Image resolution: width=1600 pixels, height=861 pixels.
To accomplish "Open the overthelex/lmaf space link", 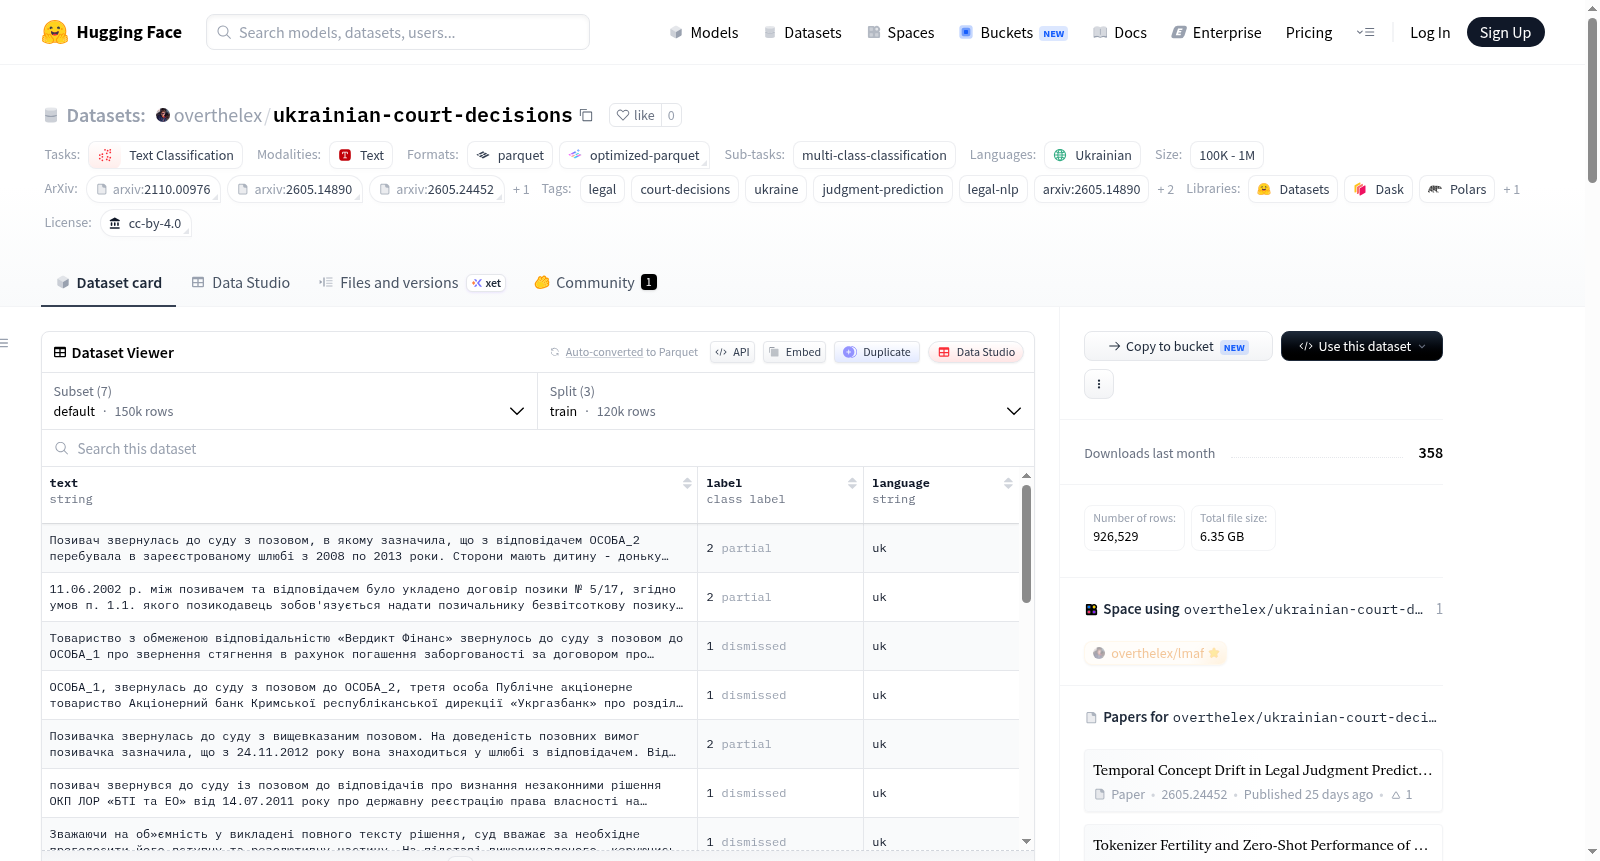I will click(x=1156, y=653).
